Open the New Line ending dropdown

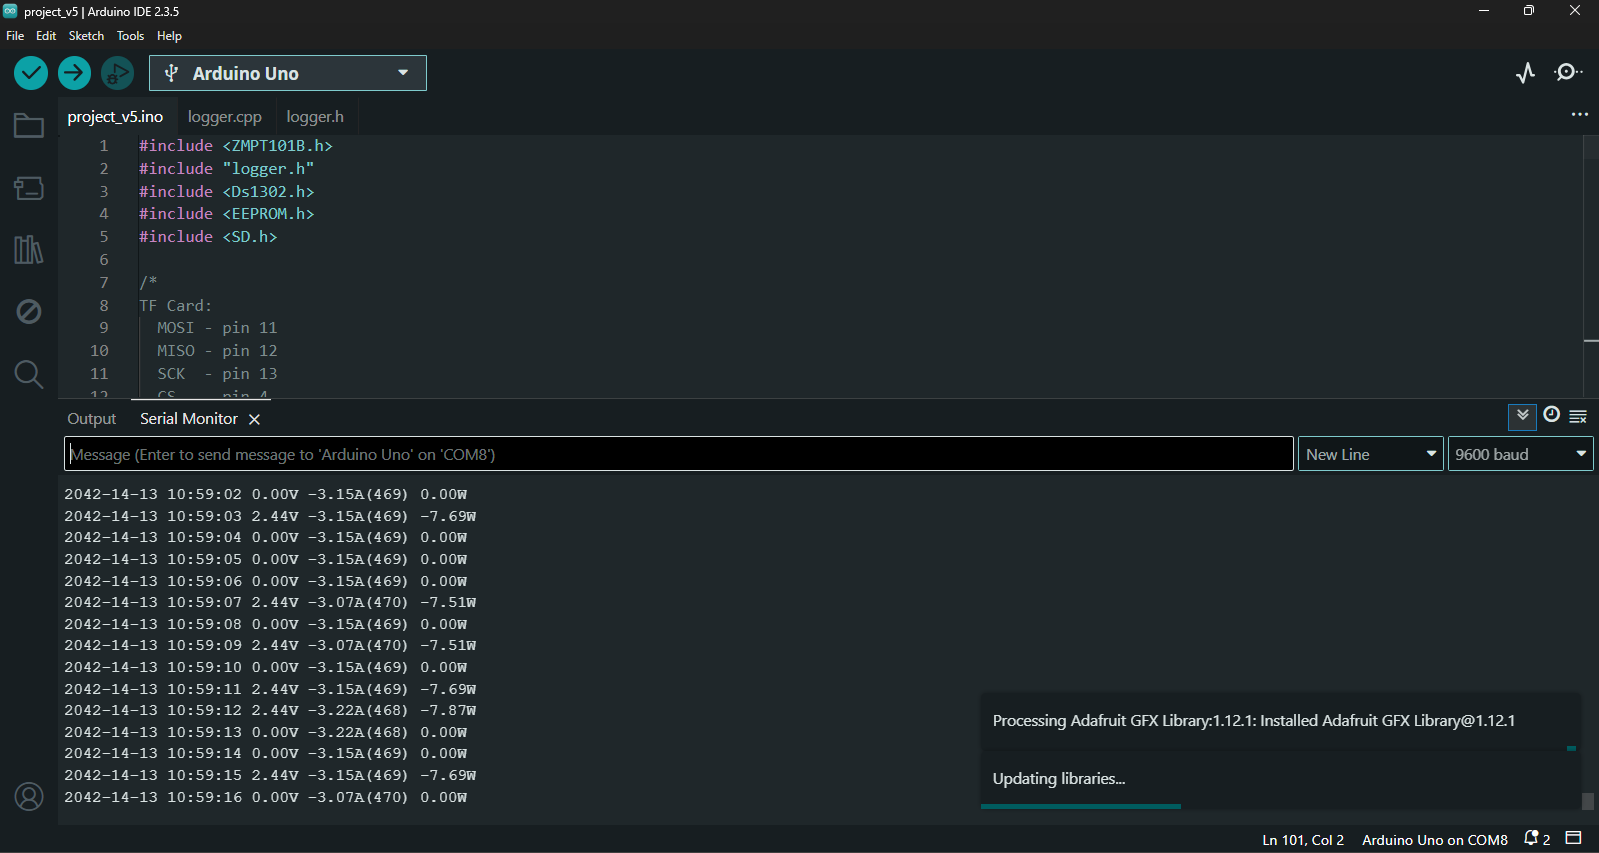pos(1370,454)
